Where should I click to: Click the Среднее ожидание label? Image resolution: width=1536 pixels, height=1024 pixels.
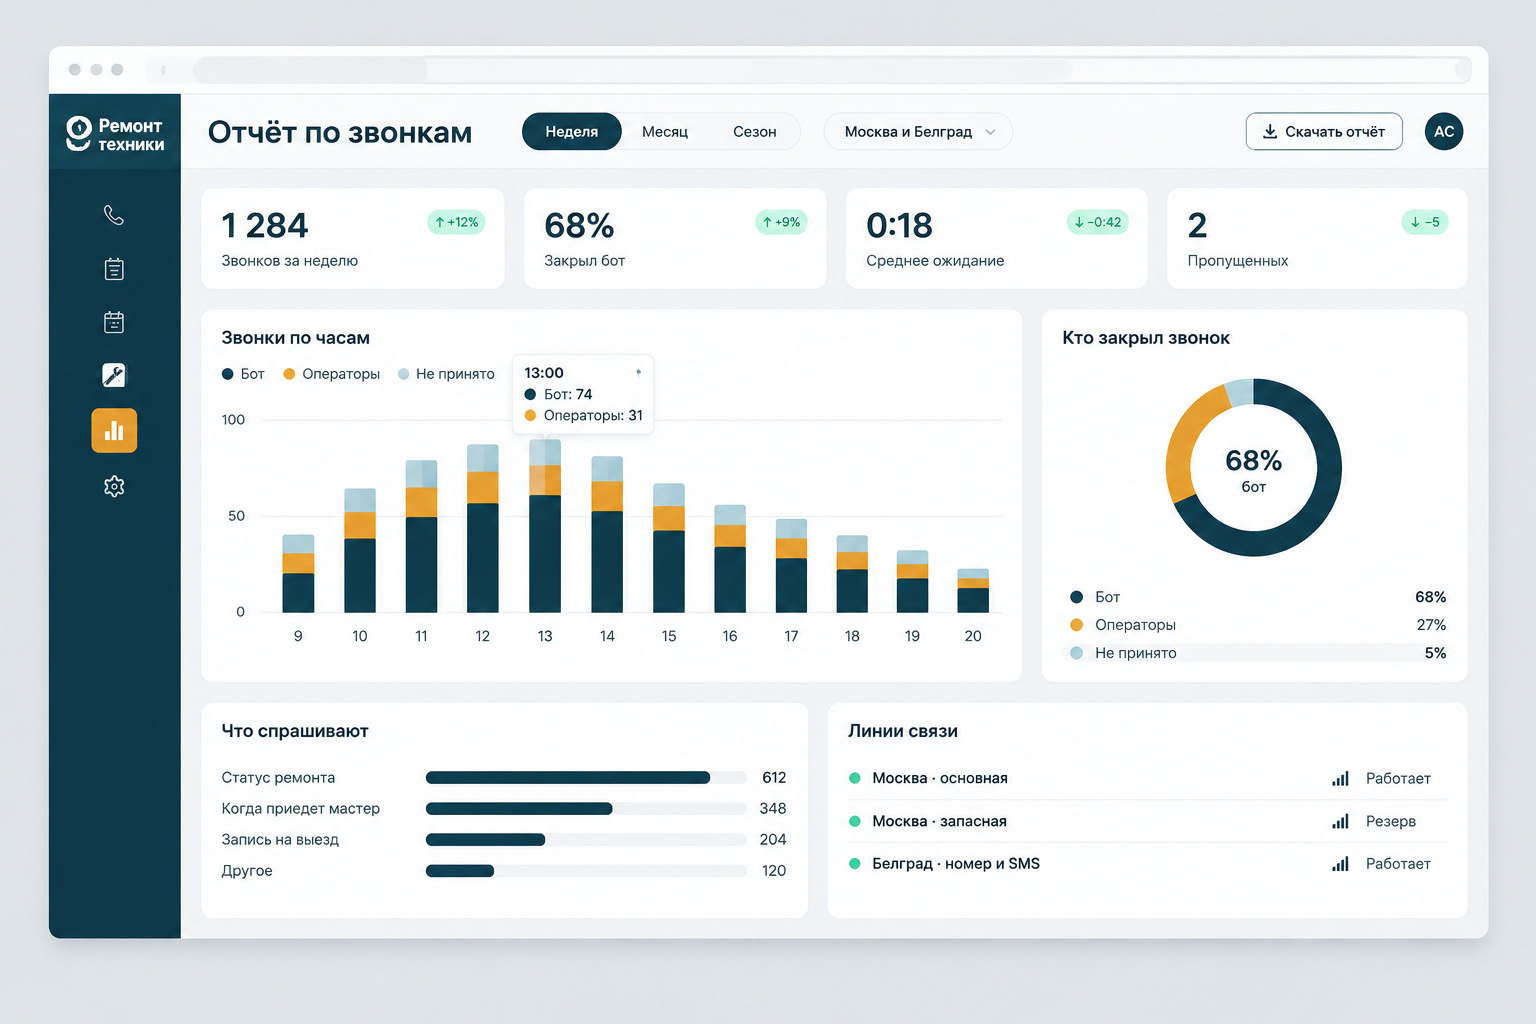click(x=935, y=261)
